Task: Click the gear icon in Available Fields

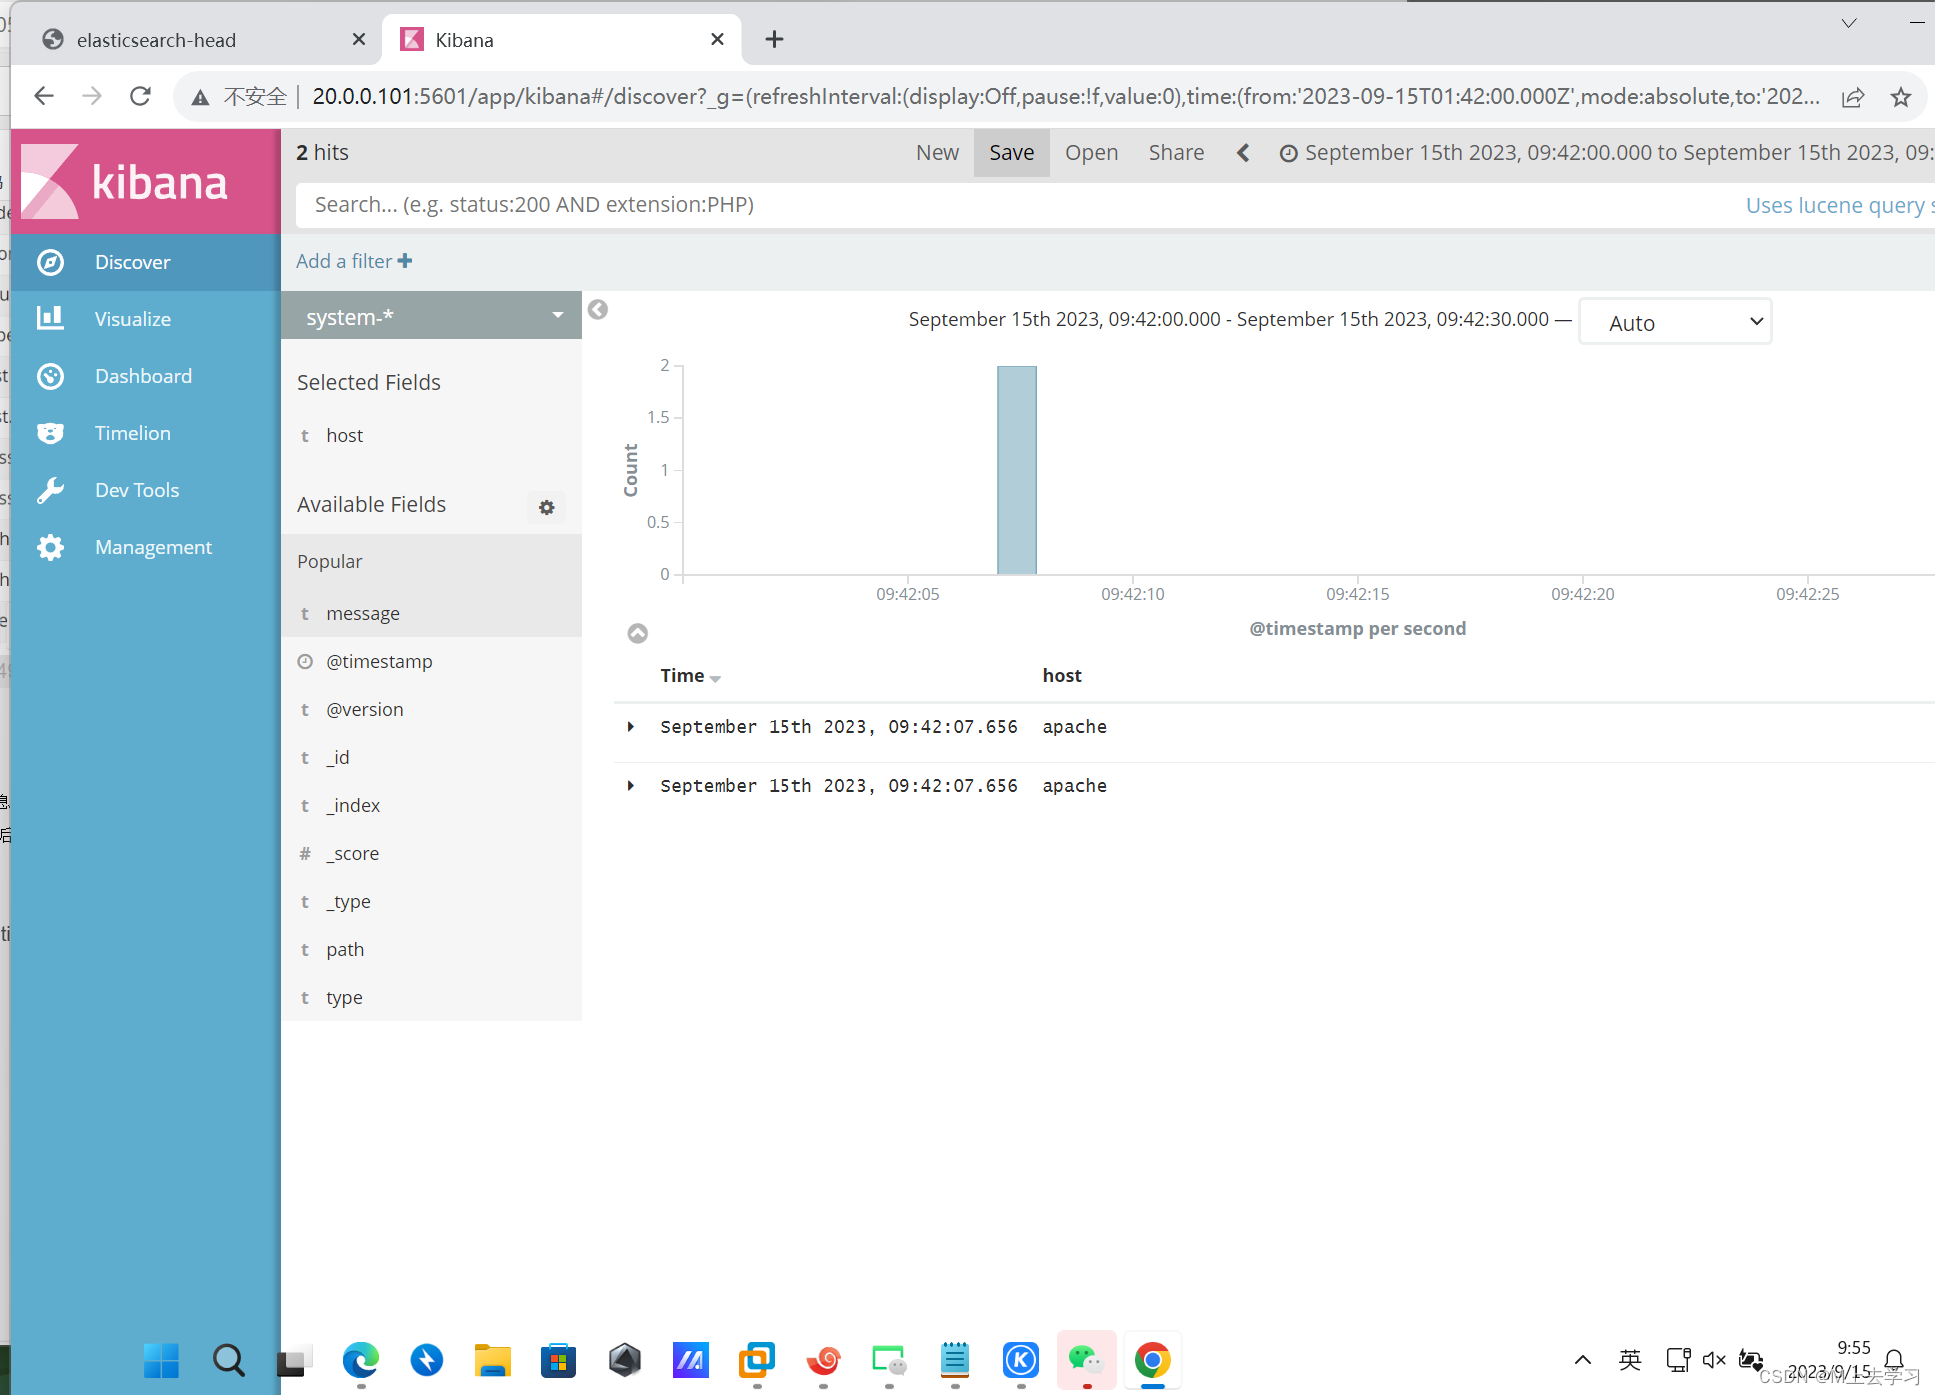Action: [547, 506]
